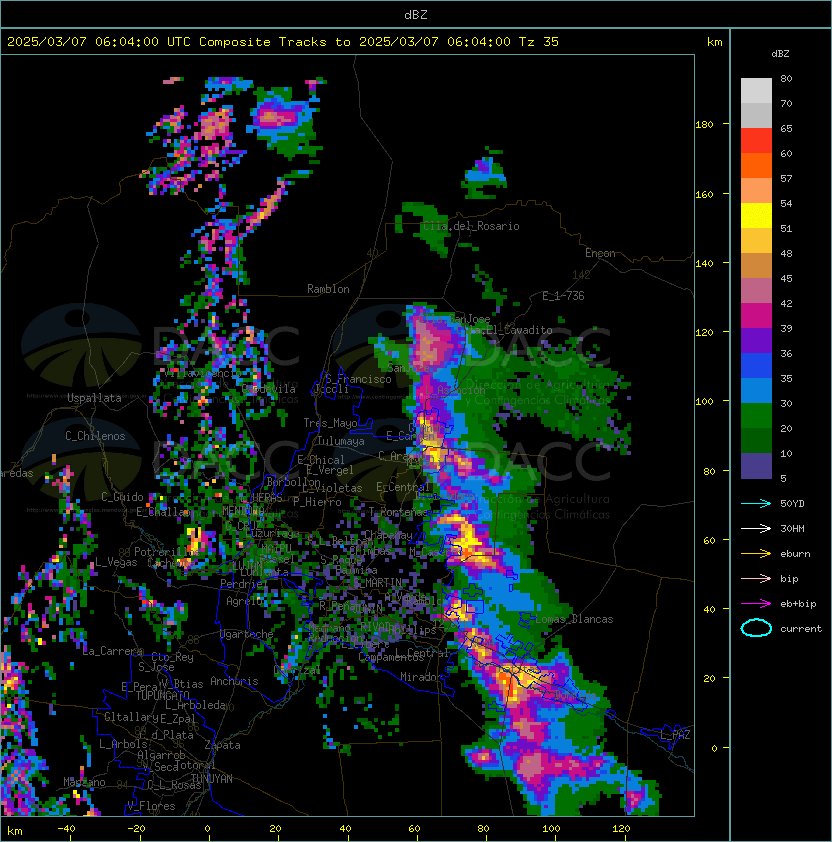The width and height of the screenshot is (832, 842).
Task: Select the light blue 30–35 dBZ swatch
Action: [x=756, y=390]
